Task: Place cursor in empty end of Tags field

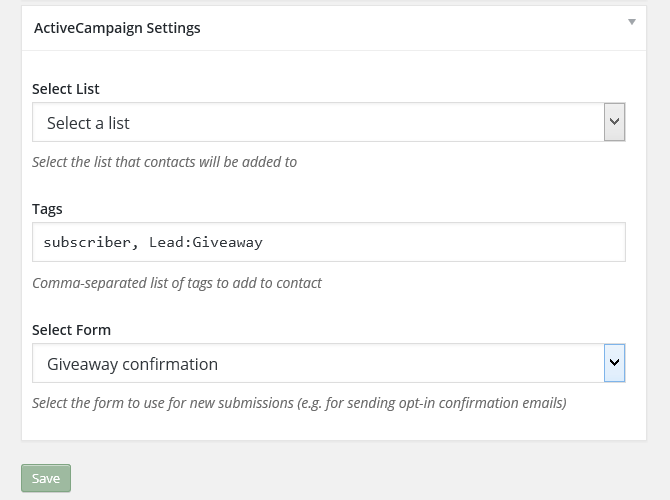Action: [x=450, y=242]
